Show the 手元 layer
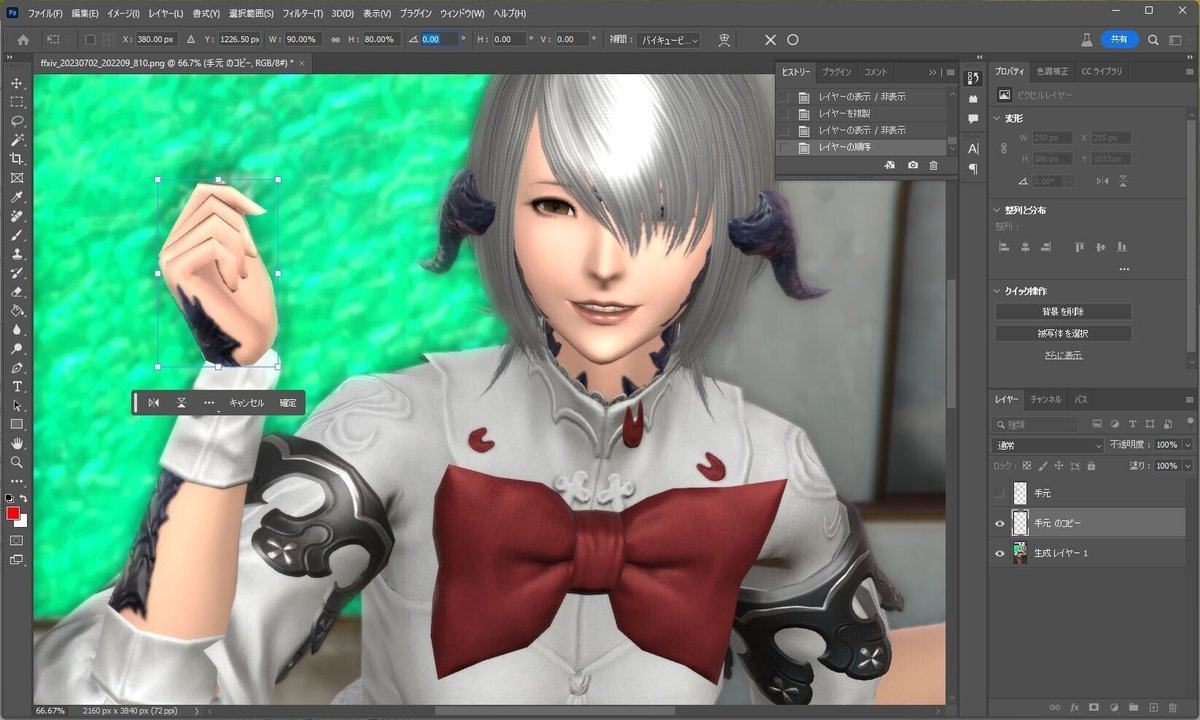This screenshot has width=1200, height=720. pos(1000,493)
